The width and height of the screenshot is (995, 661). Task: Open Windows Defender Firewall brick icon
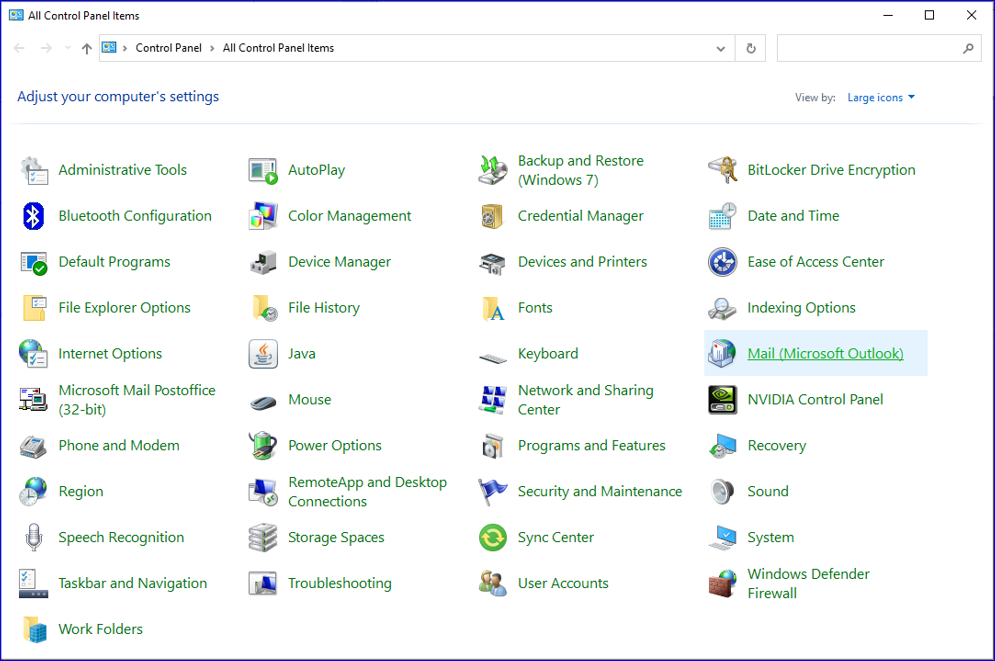click(x=721, y=582)
